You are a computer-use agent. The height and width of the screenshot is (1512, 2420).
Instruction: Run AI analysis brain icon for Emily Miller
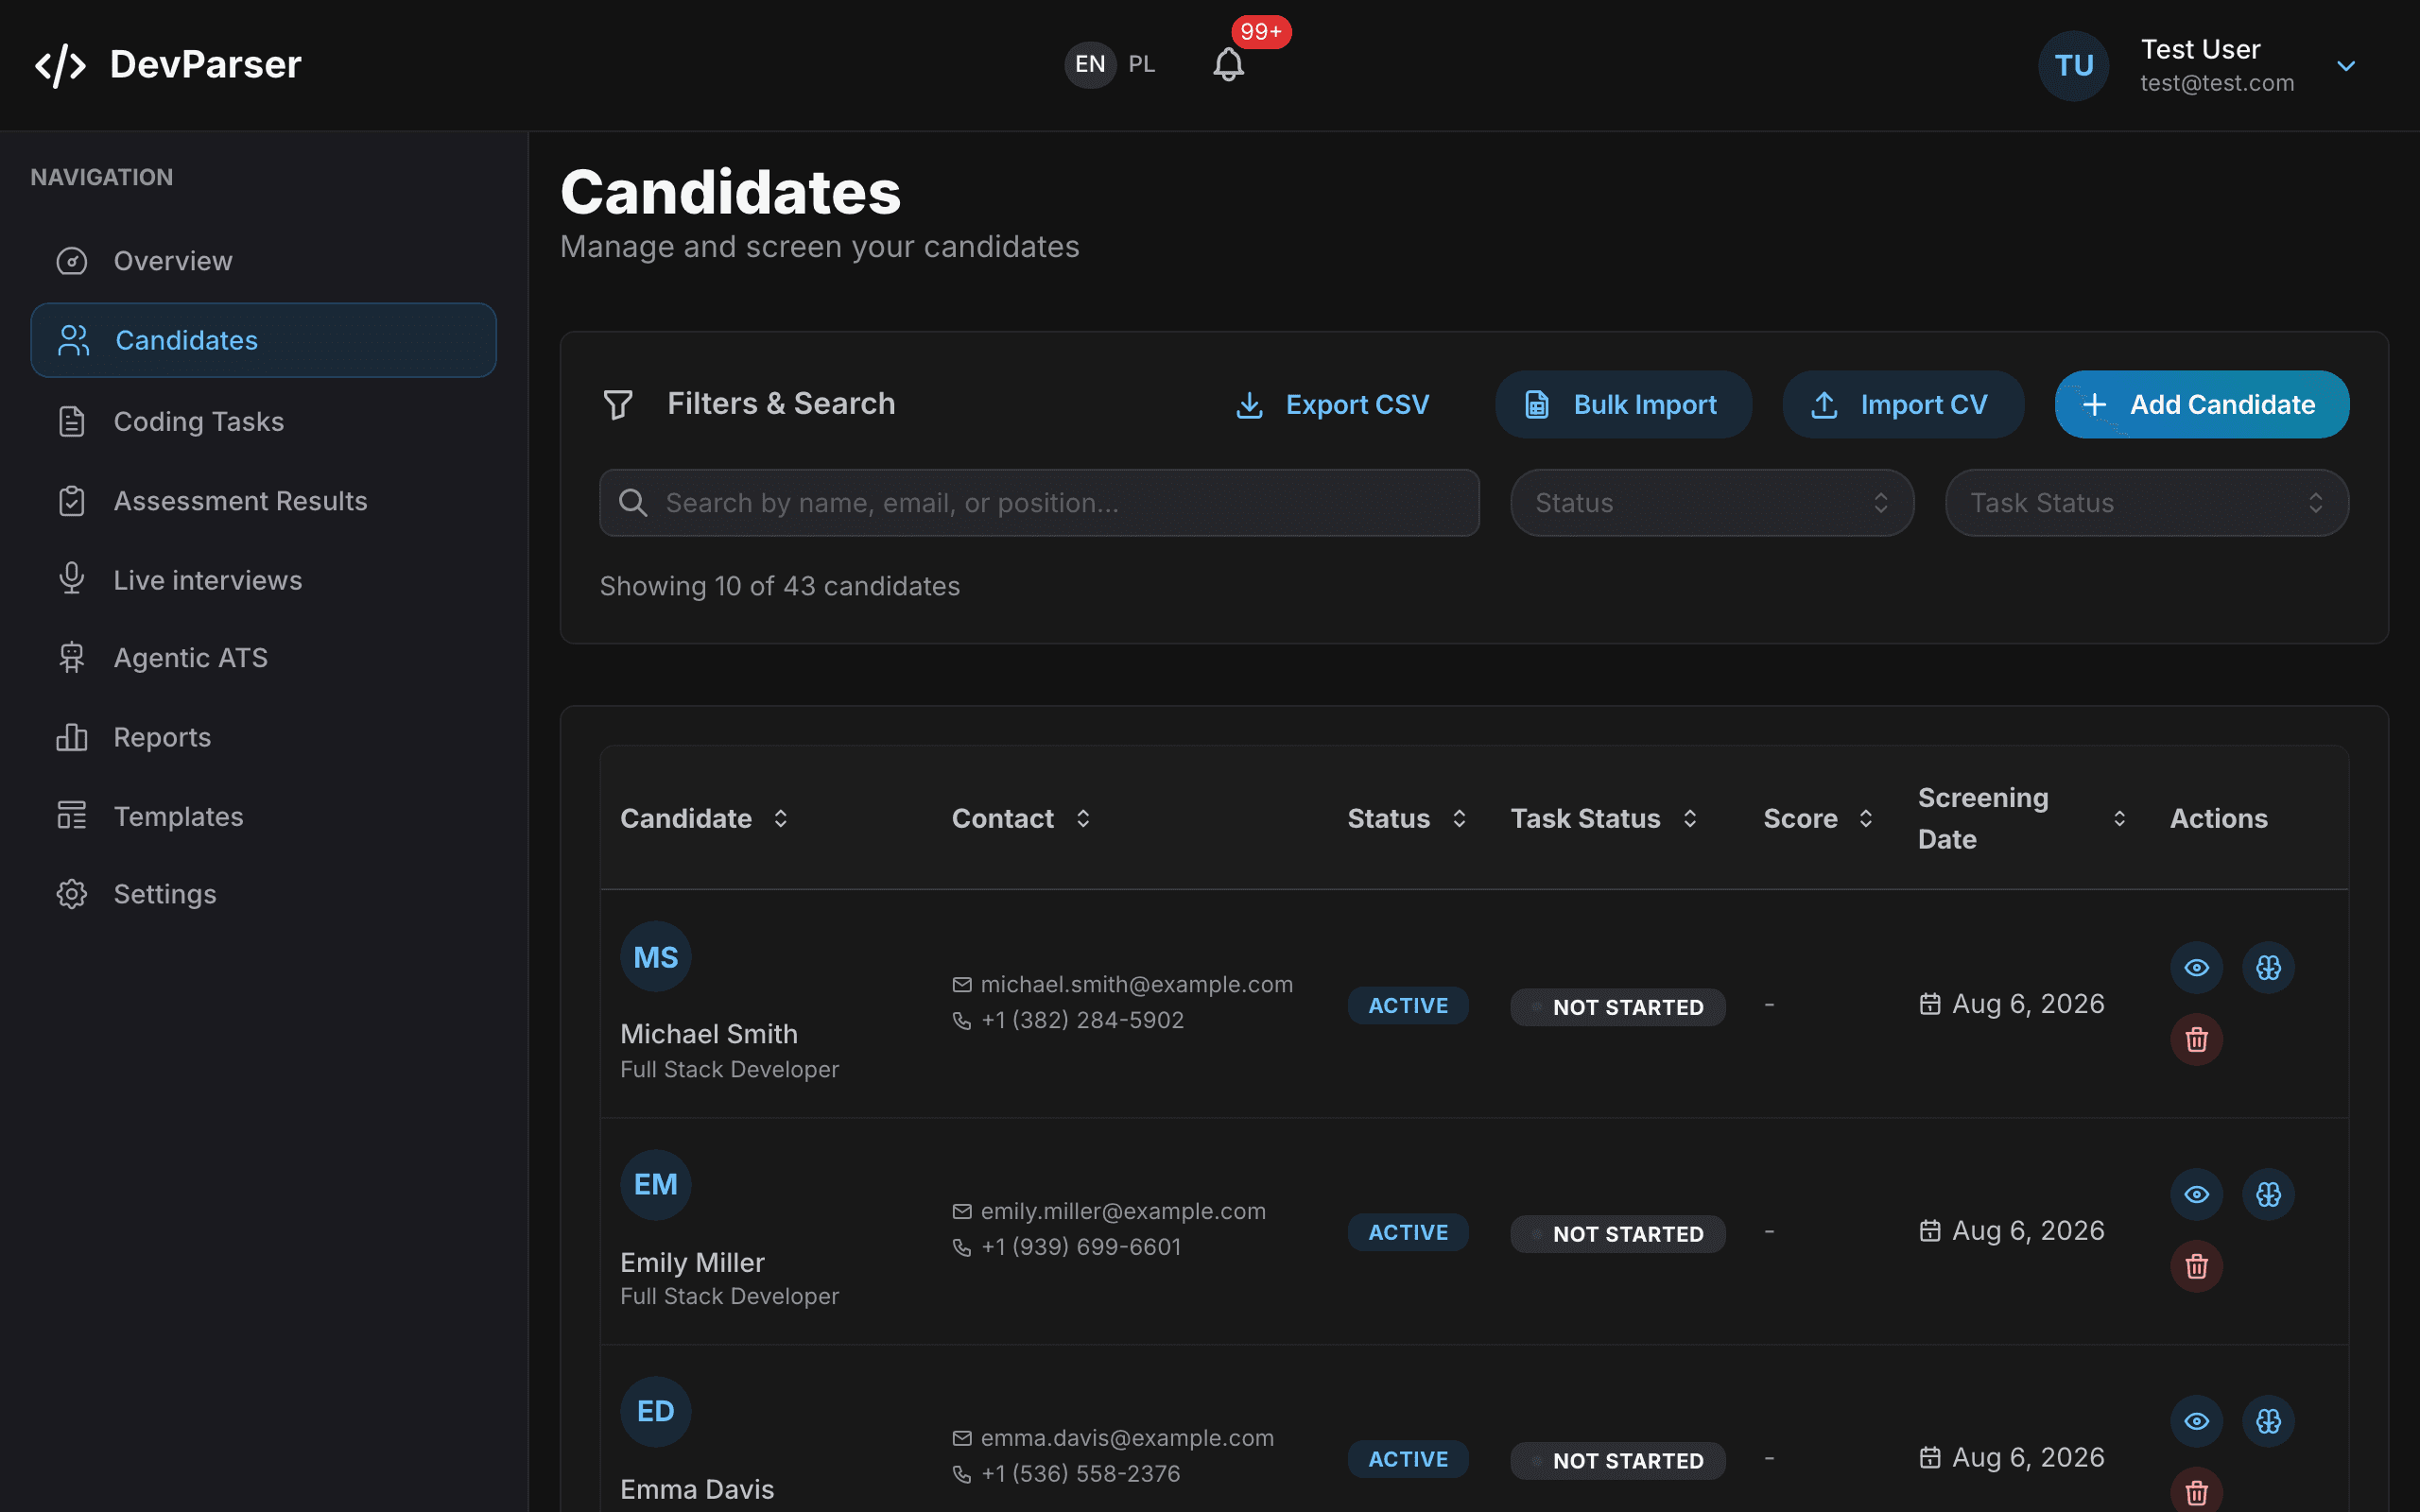2268,1194
